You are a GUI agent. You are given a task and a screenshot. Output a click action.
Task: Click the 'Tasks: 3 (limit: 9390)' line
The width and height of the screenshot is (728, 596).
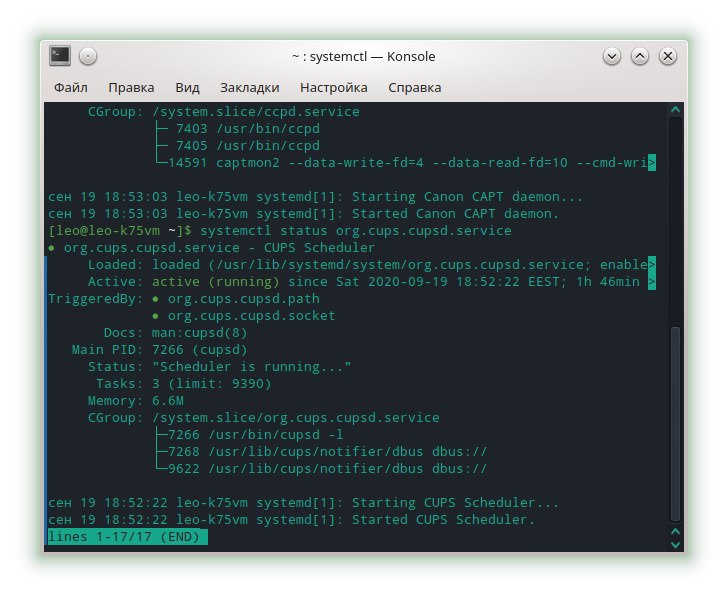[183, 383]
